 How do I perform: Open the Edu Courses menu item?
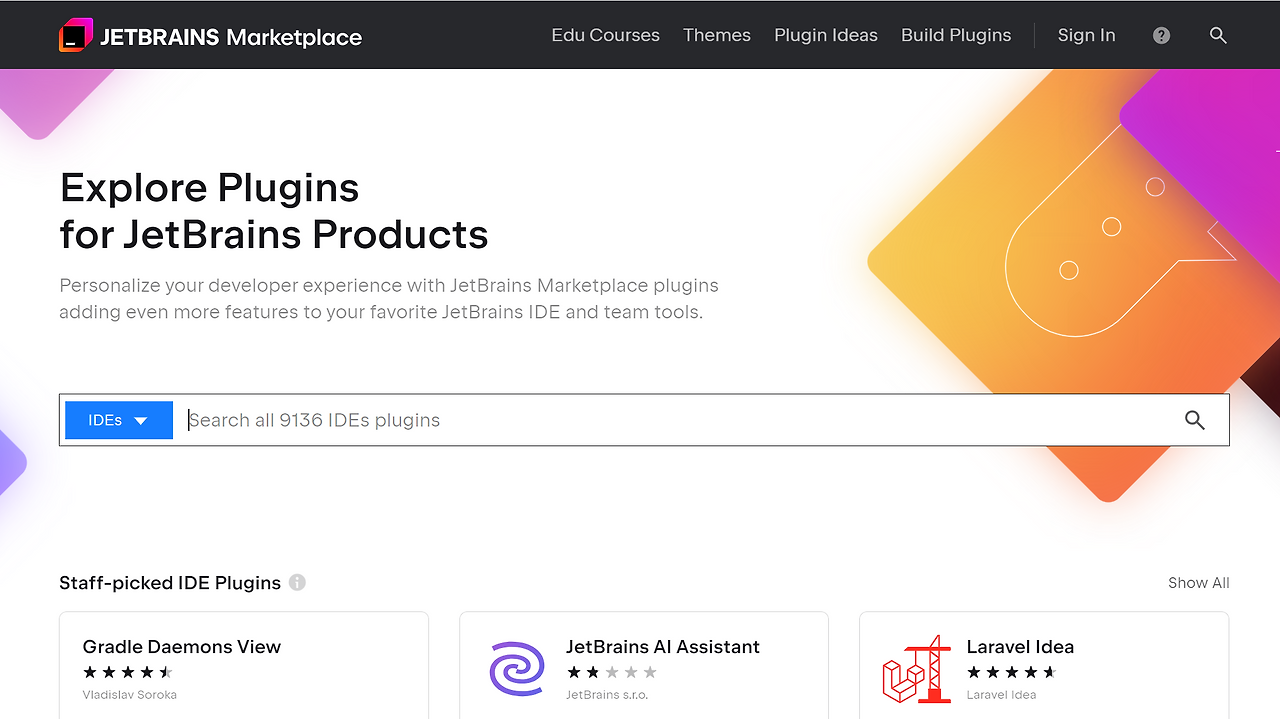coord(606,35)
